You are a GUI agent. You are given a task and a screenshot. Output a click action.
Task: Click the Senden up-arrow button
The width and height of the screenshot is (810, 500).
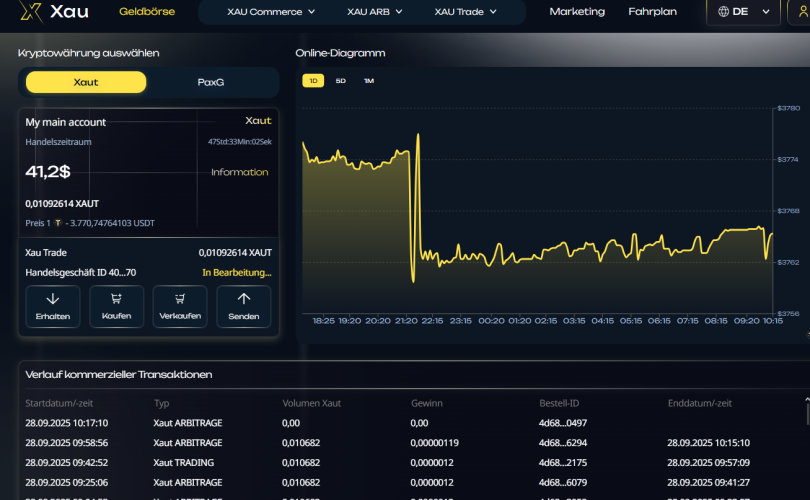(x=243, y=306)
